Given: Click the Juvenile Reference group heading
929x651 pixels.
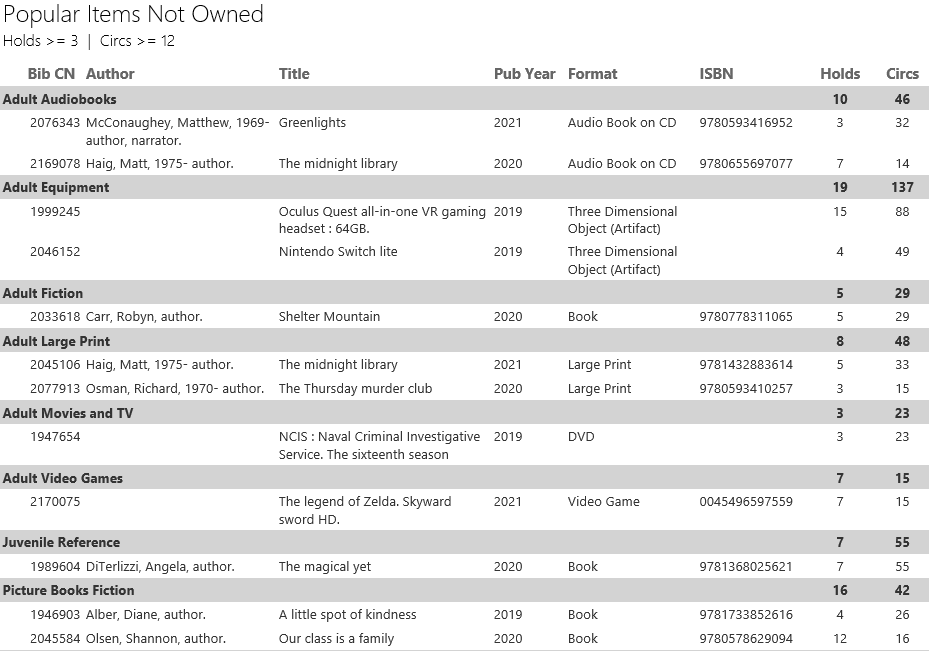Looking at the screenshot, I should tap(61, 542).
